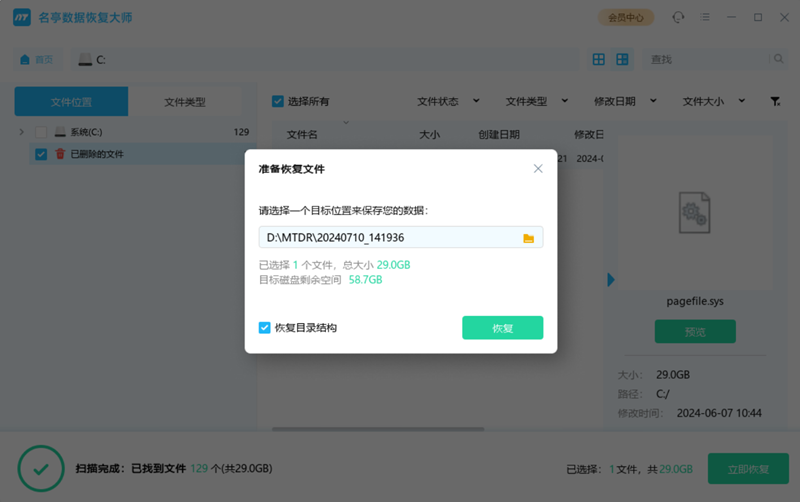The image size is (800, 502).
Task: Toggle 恢复目录结构 checkbox
Action: [264, 328]
